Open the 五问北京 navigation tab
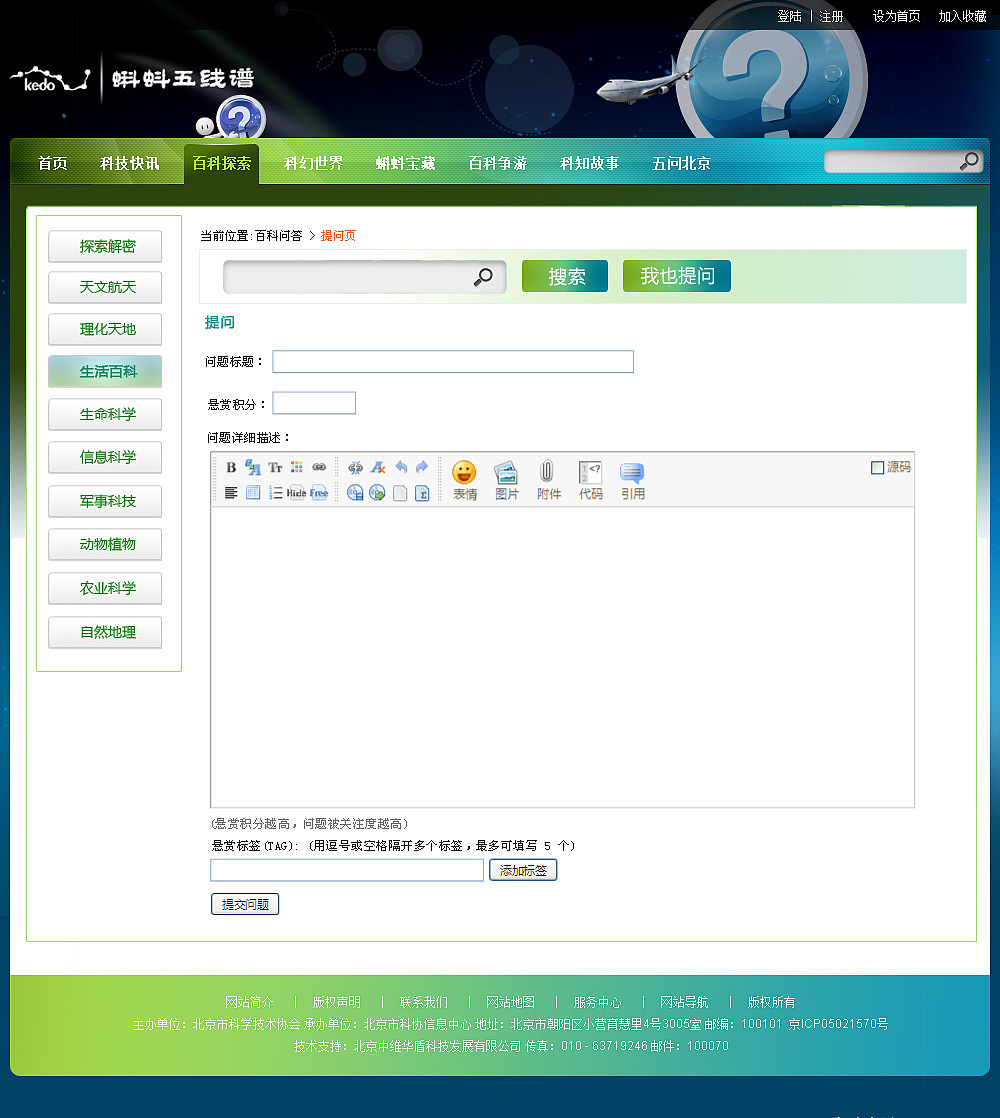 coord(681,163)
